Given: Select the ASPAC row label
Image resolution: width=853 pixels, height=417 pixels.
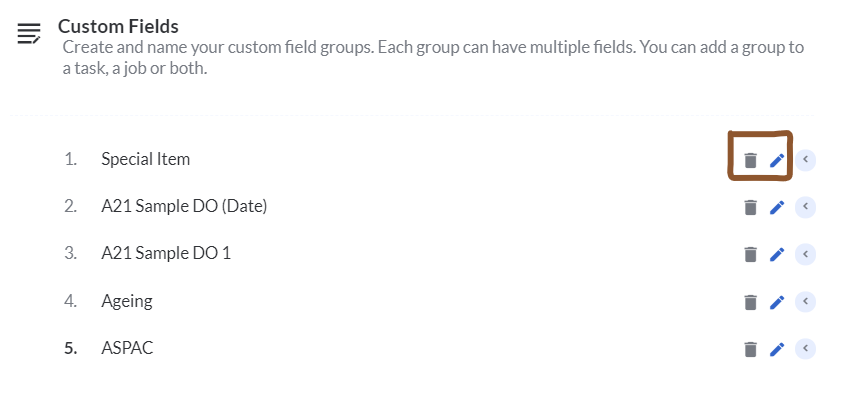Looking at the screenshot, I should 127,348.
